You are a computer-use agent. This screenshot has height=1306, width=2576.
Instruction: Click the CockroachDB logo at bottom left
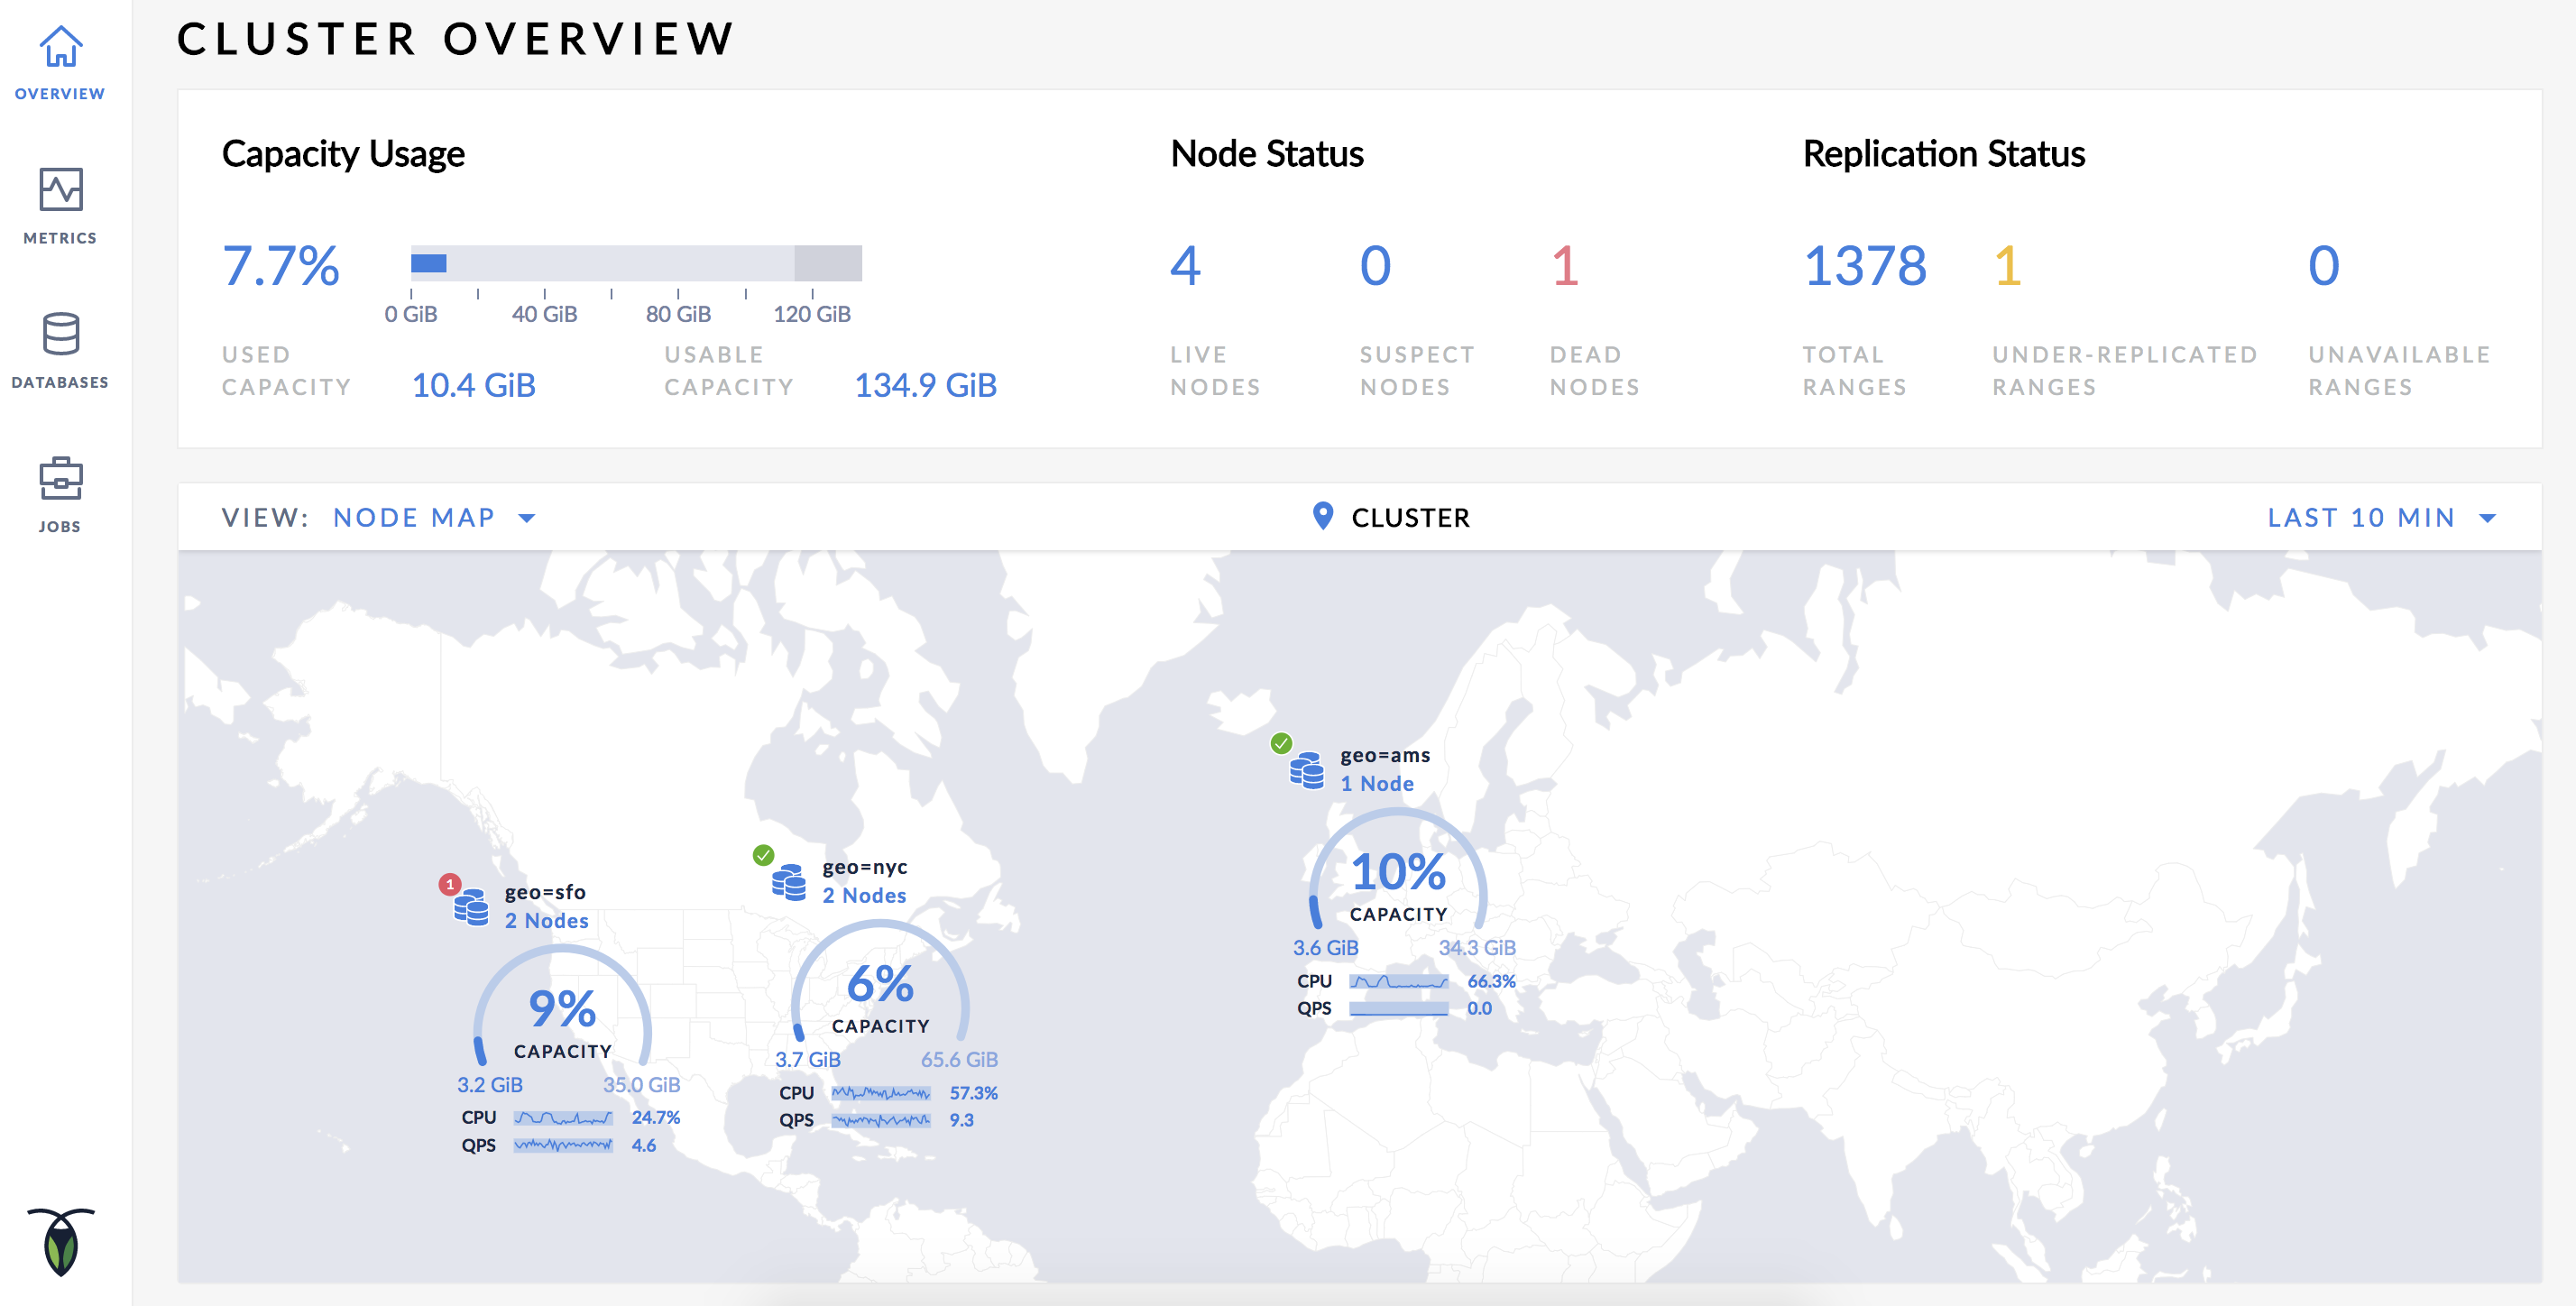click(x=62, y=1250)
